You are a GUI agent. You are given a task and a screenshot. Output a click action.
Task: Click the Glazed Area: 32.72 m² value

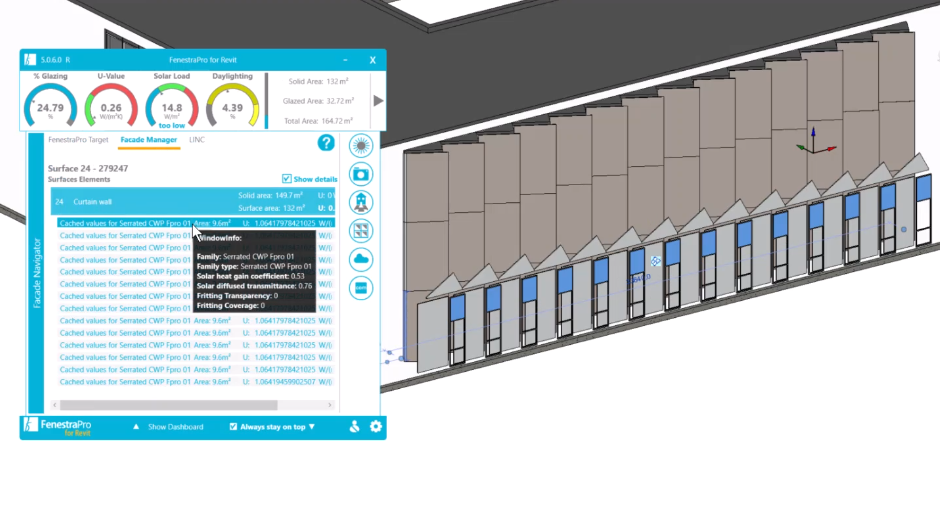[x=318, y=101]
